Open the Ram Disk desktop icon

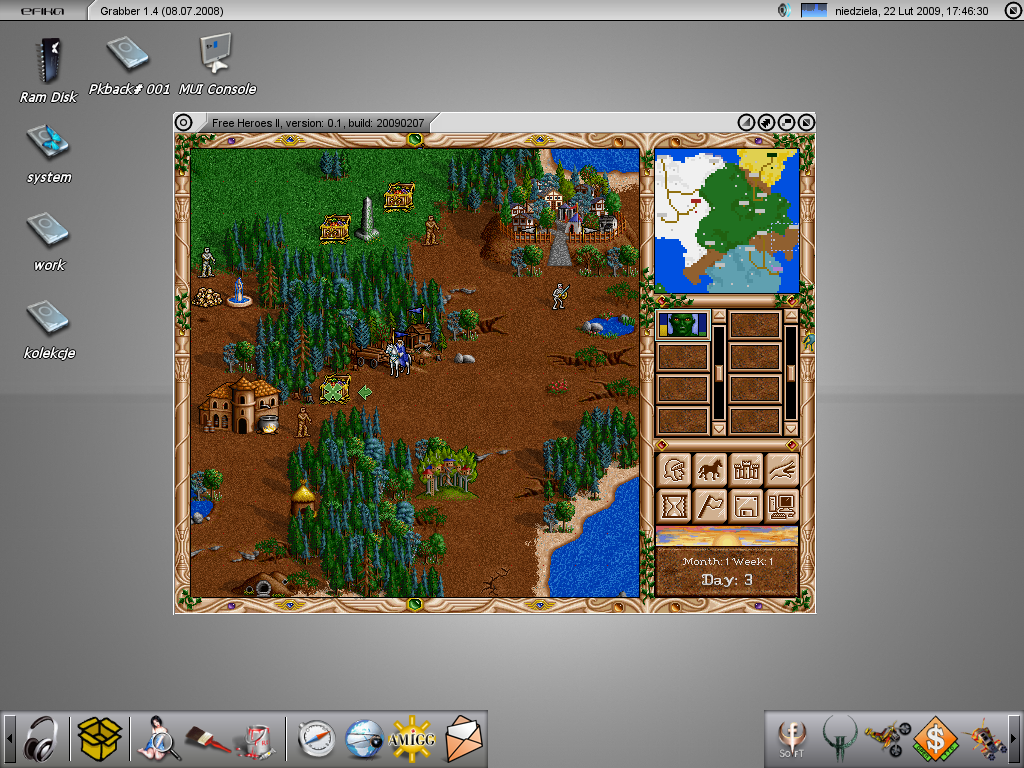48,71
